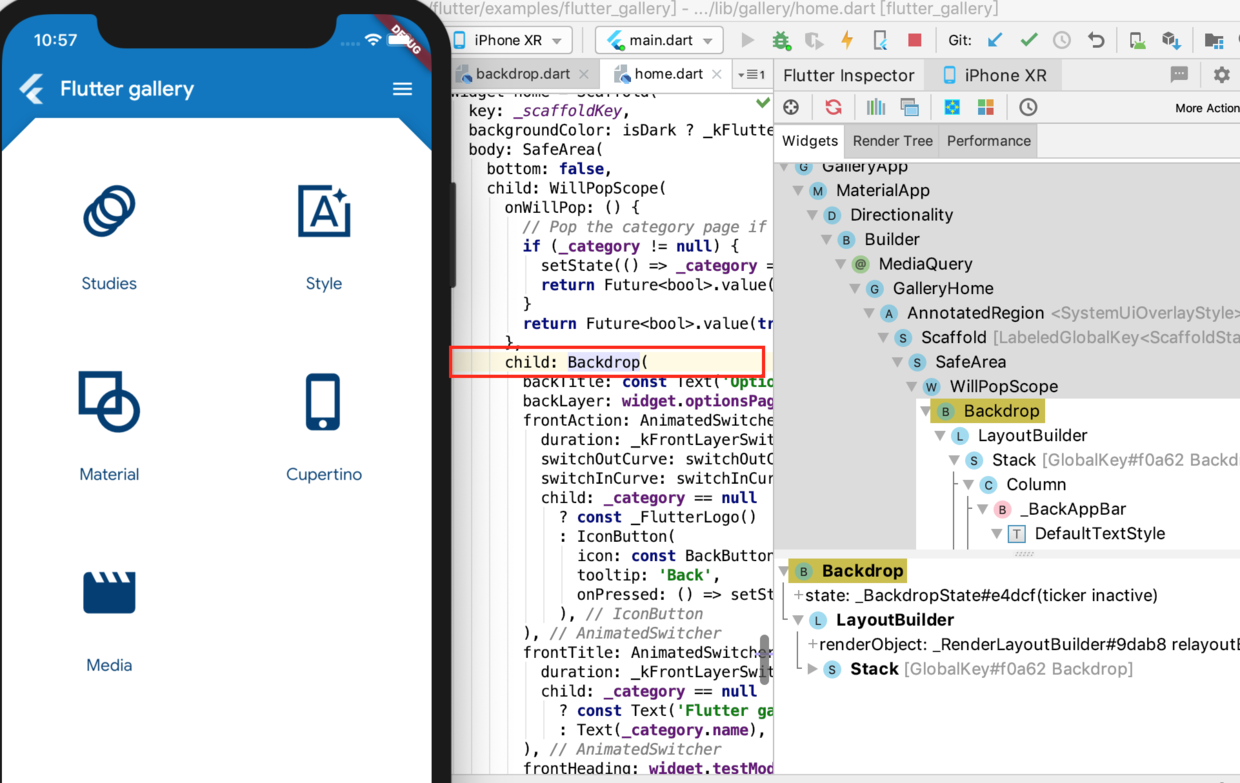Select _BackAppBar in widget tree

[x=1072, y=510]
